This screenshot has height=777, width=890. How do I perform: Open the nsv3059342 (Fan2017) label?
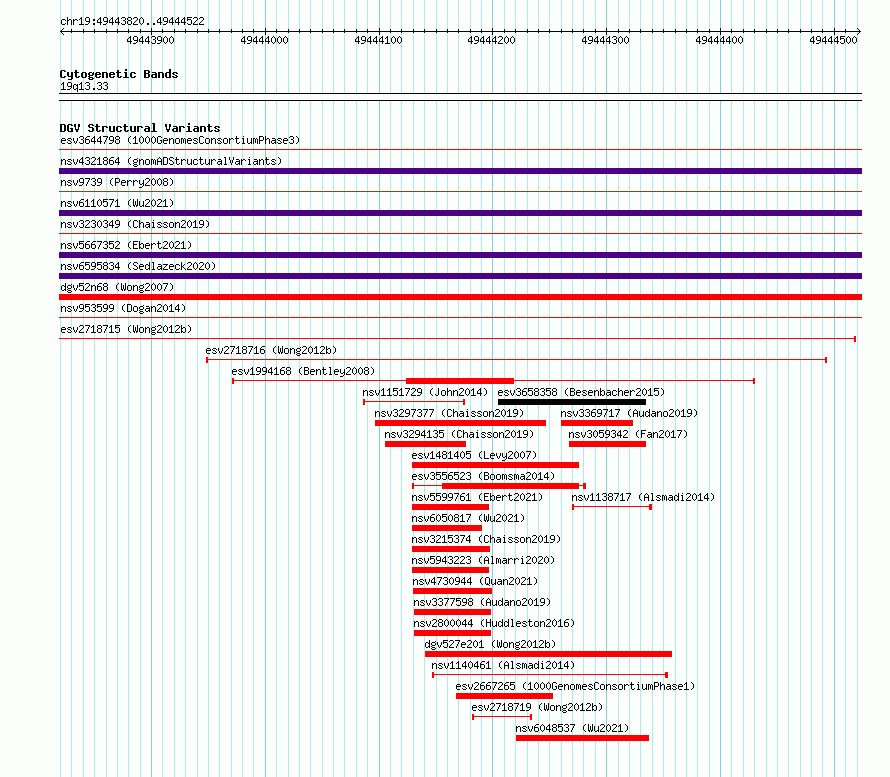pos(628,434)
